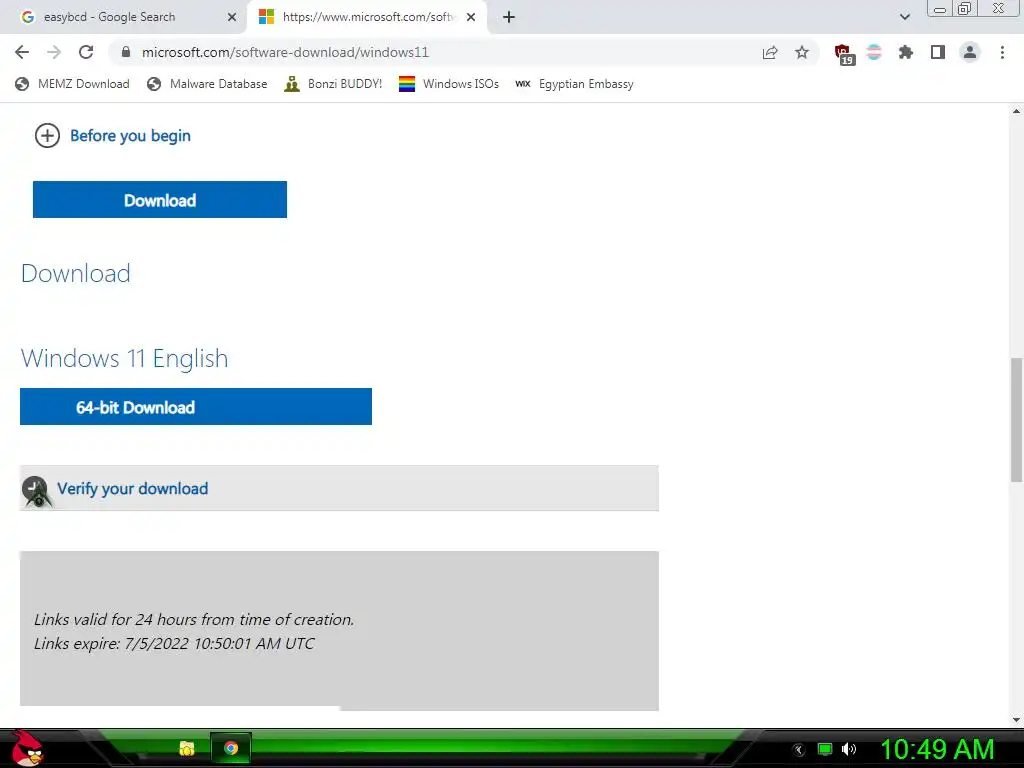This screenshot has height=768, width=1024.
Task: Click the network monitor tray icon
Action: point(825,749)
